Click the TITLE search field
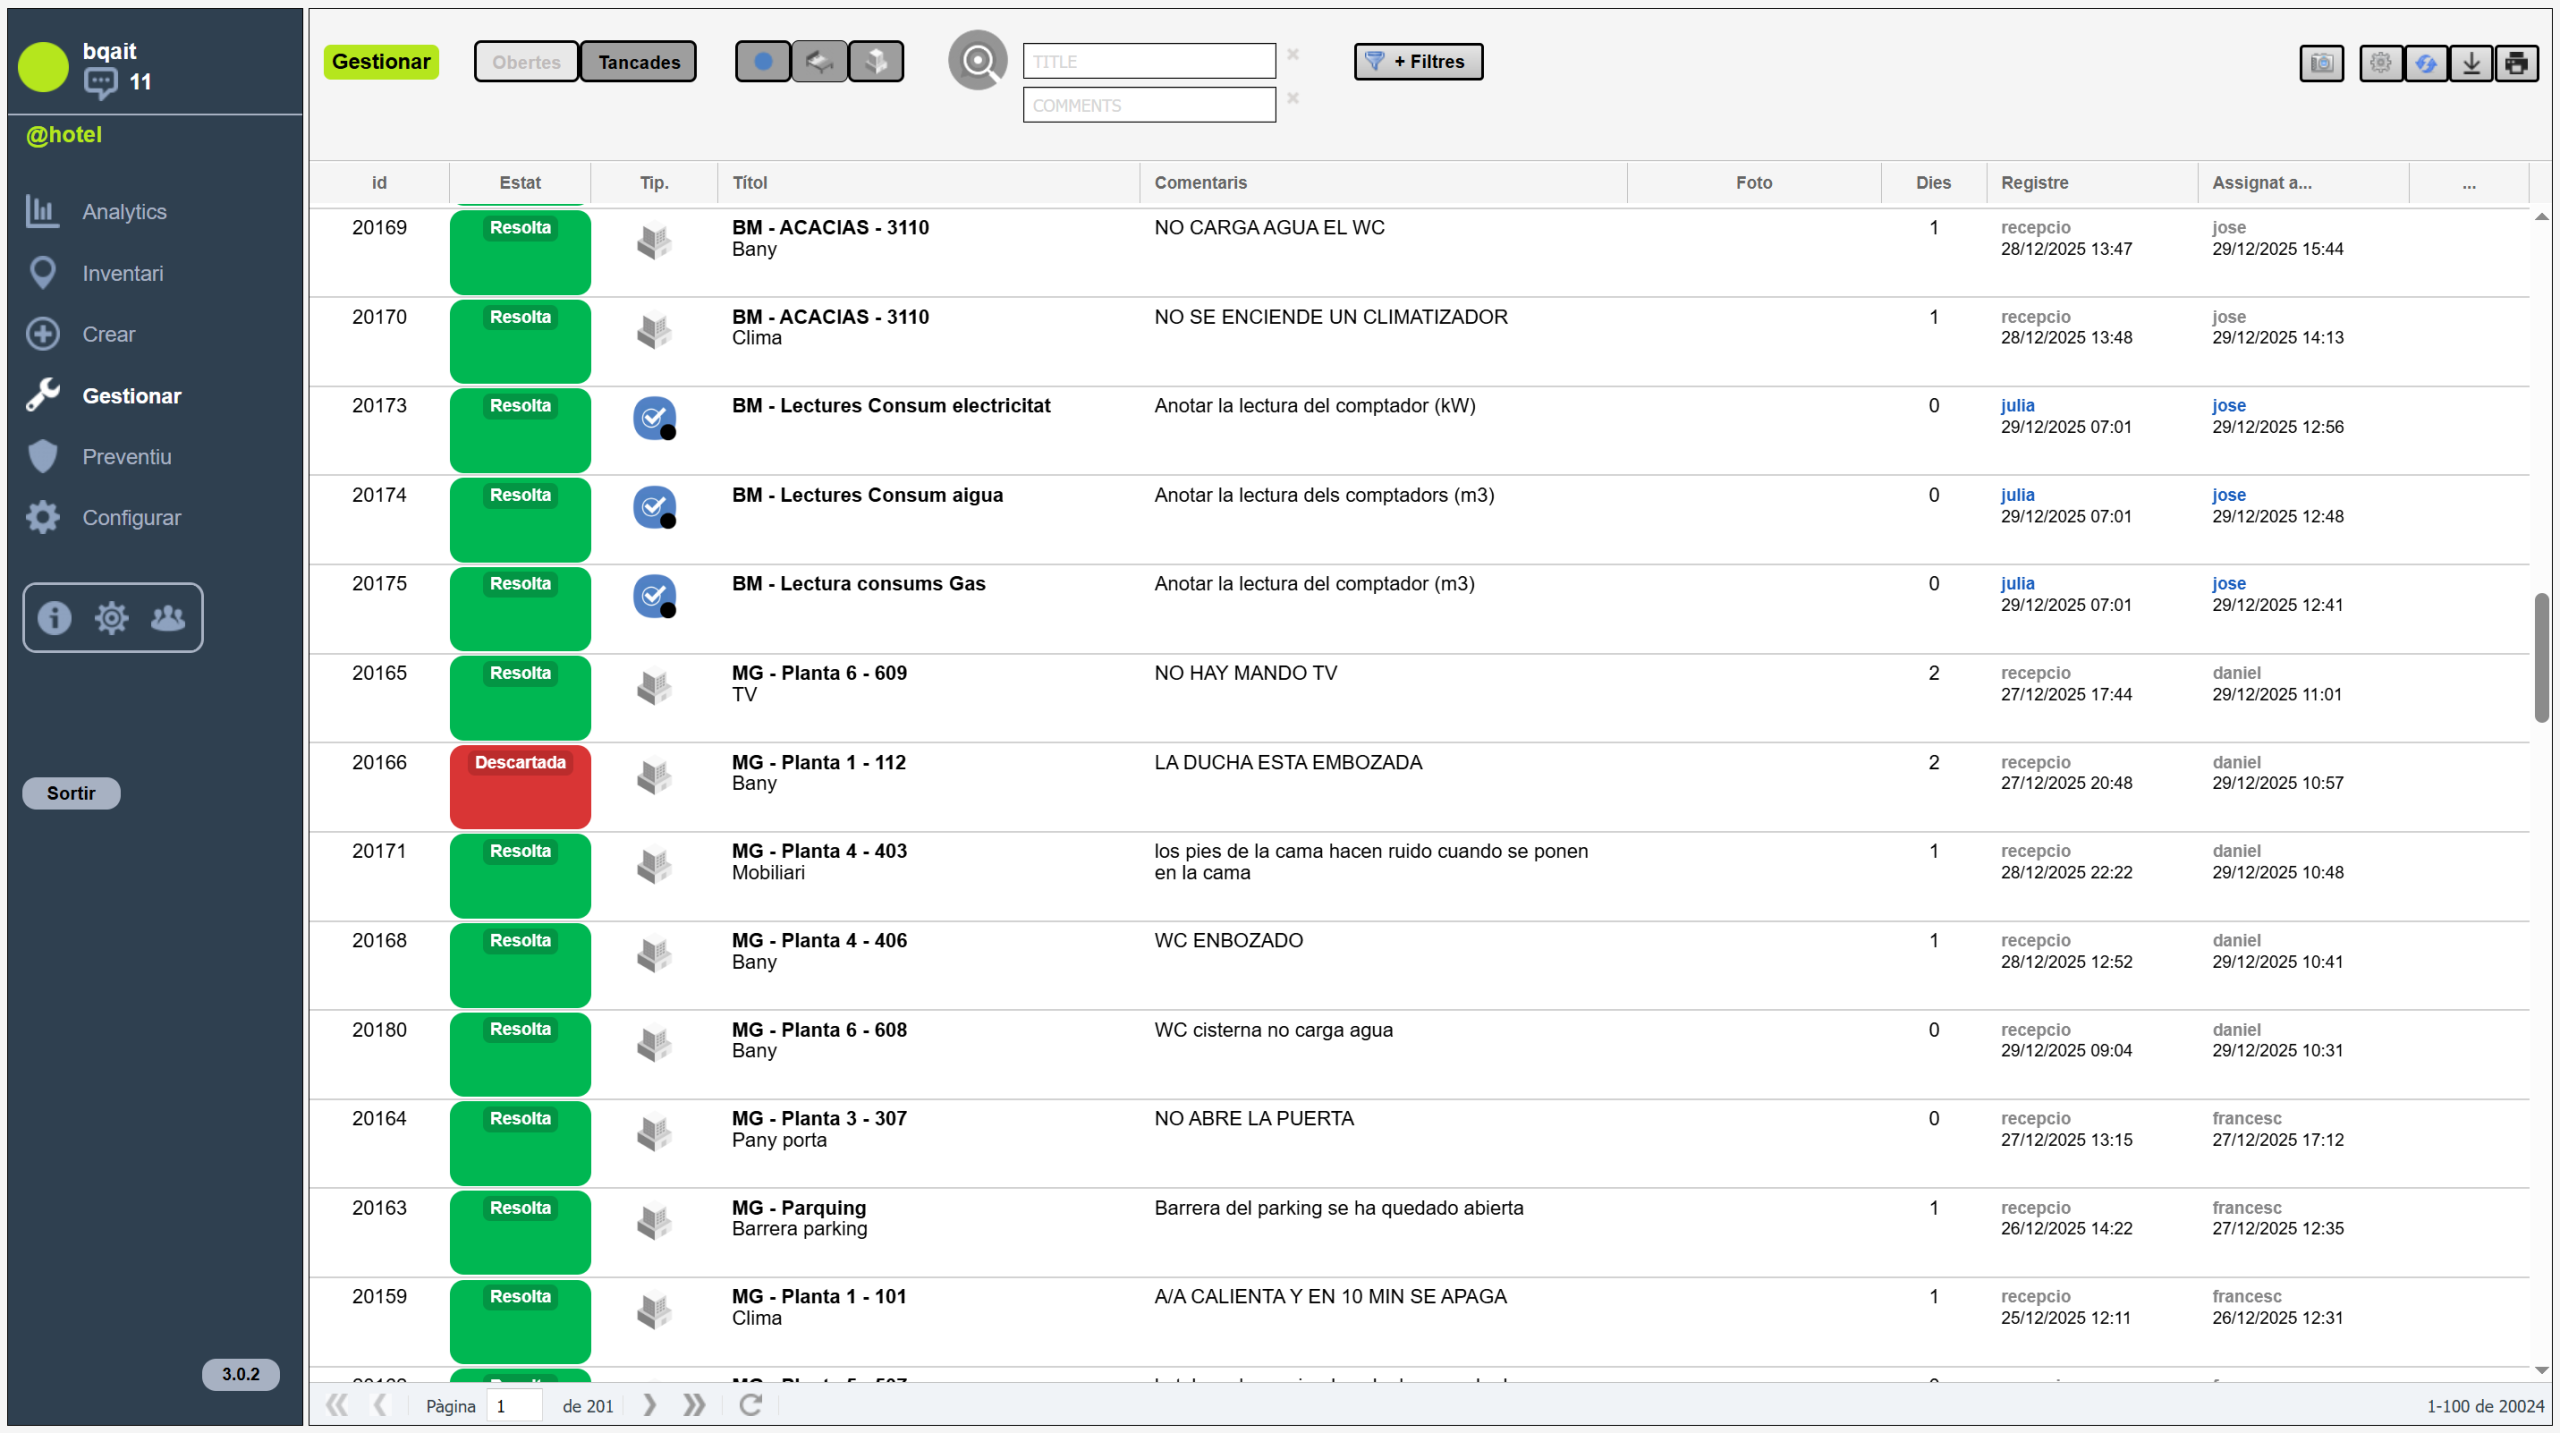The width and height of the screenshot is (2560, 1433). click(1148, 62)
